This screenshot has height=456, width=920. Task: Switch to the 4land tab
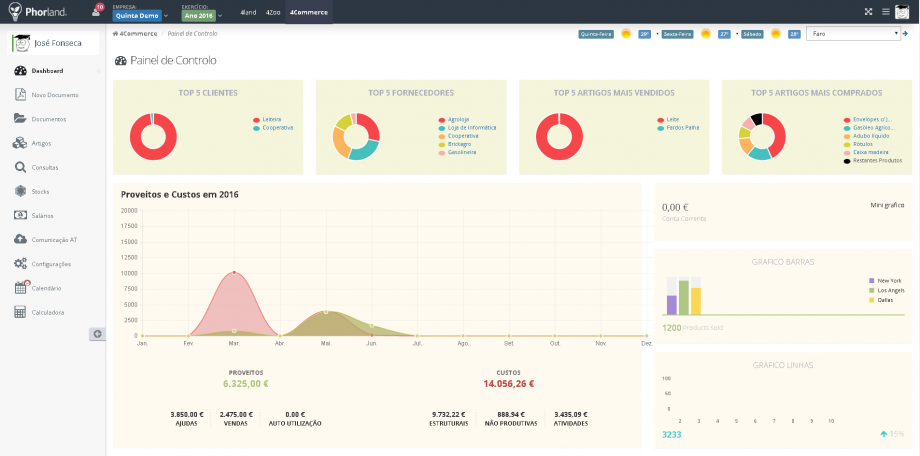coord(248,12)
